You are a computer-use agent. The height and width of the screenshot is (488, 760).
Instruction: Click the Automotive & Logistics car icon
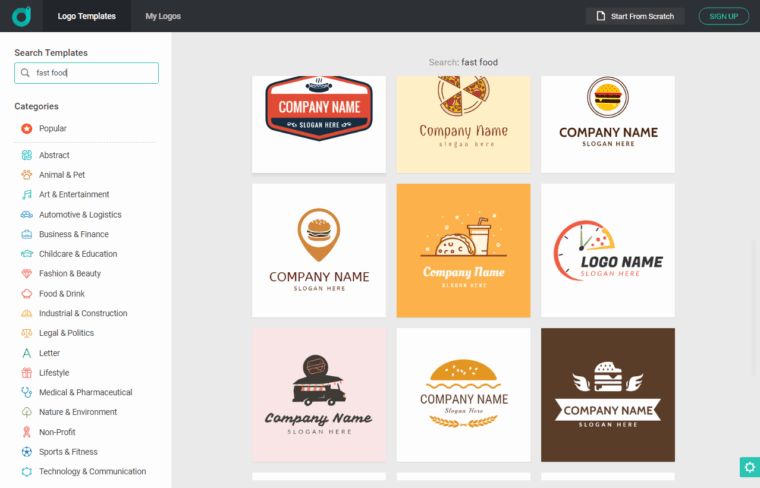tap(27, 215)
